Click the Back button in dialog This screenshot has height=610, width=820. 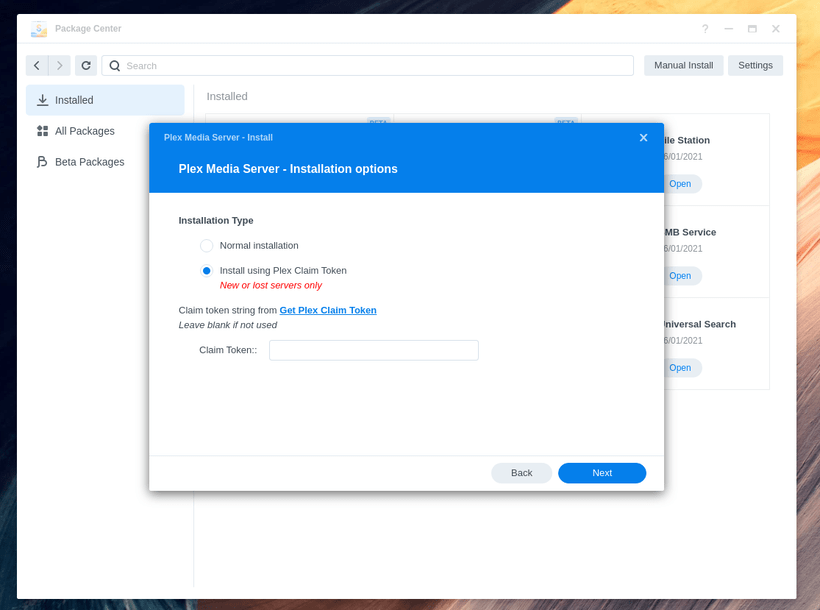(x=521, y=473)
